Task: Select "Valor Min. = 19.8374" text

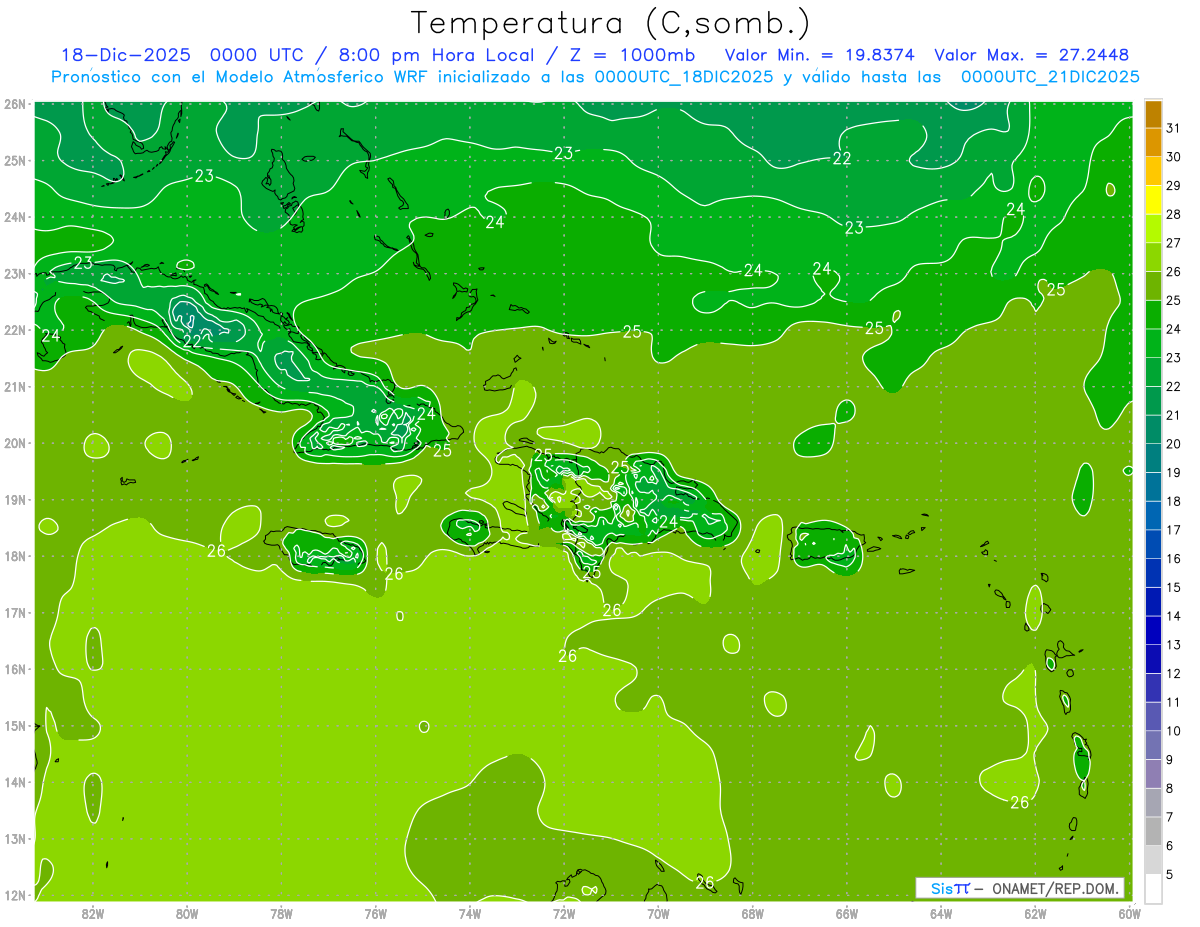Action: point(820,55)
